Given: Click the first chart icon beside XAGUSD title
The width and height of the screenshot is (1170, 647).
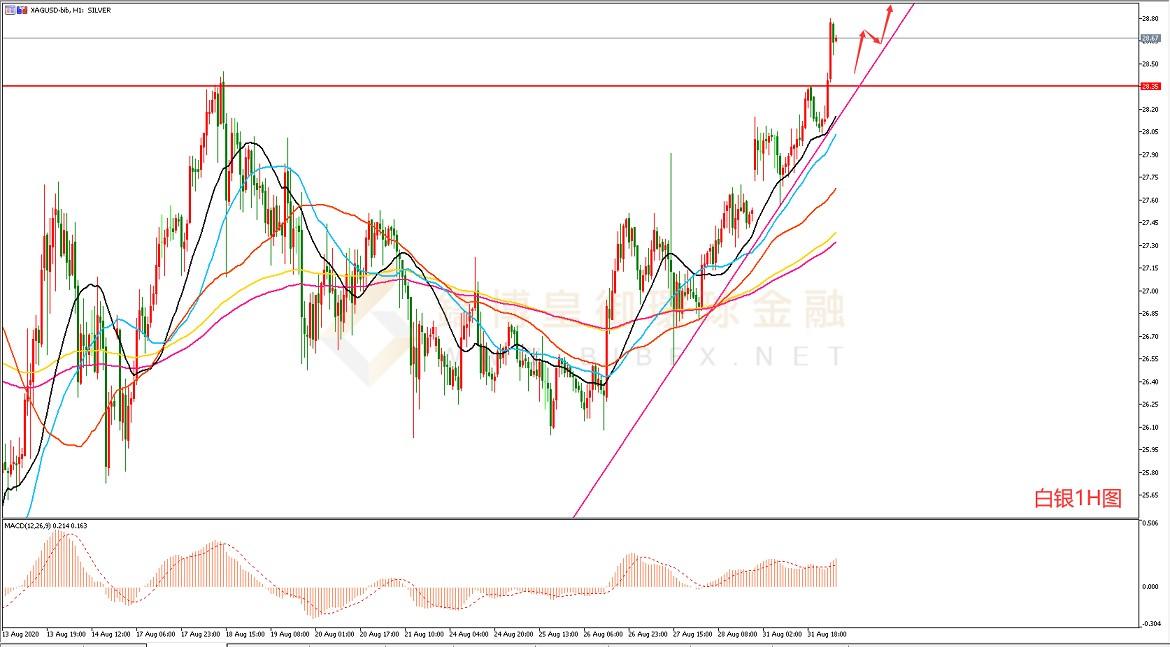Looking at the screenshot, I should click(8, 9).
